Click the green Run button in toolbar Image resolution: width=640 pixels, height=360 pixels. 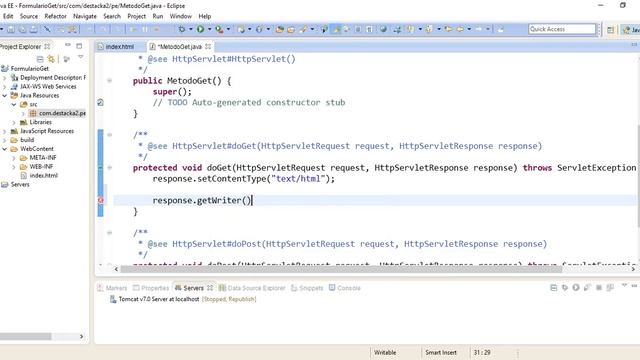point(200,29)
